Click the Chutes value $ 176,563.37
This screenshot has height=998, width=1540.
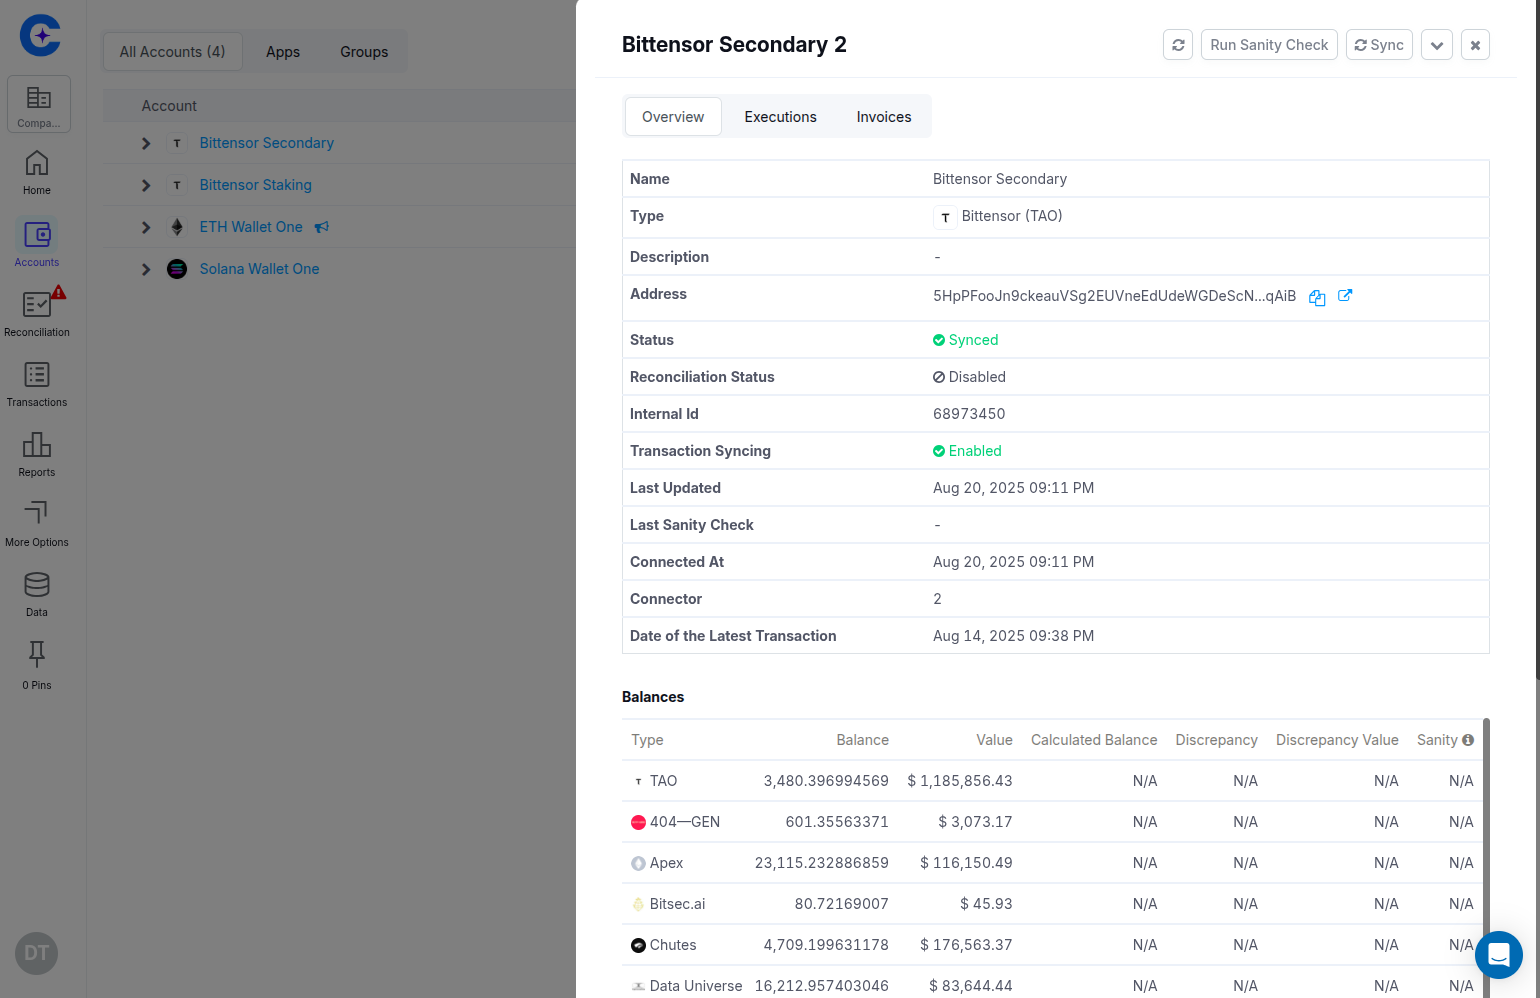[x=966, y=945]
